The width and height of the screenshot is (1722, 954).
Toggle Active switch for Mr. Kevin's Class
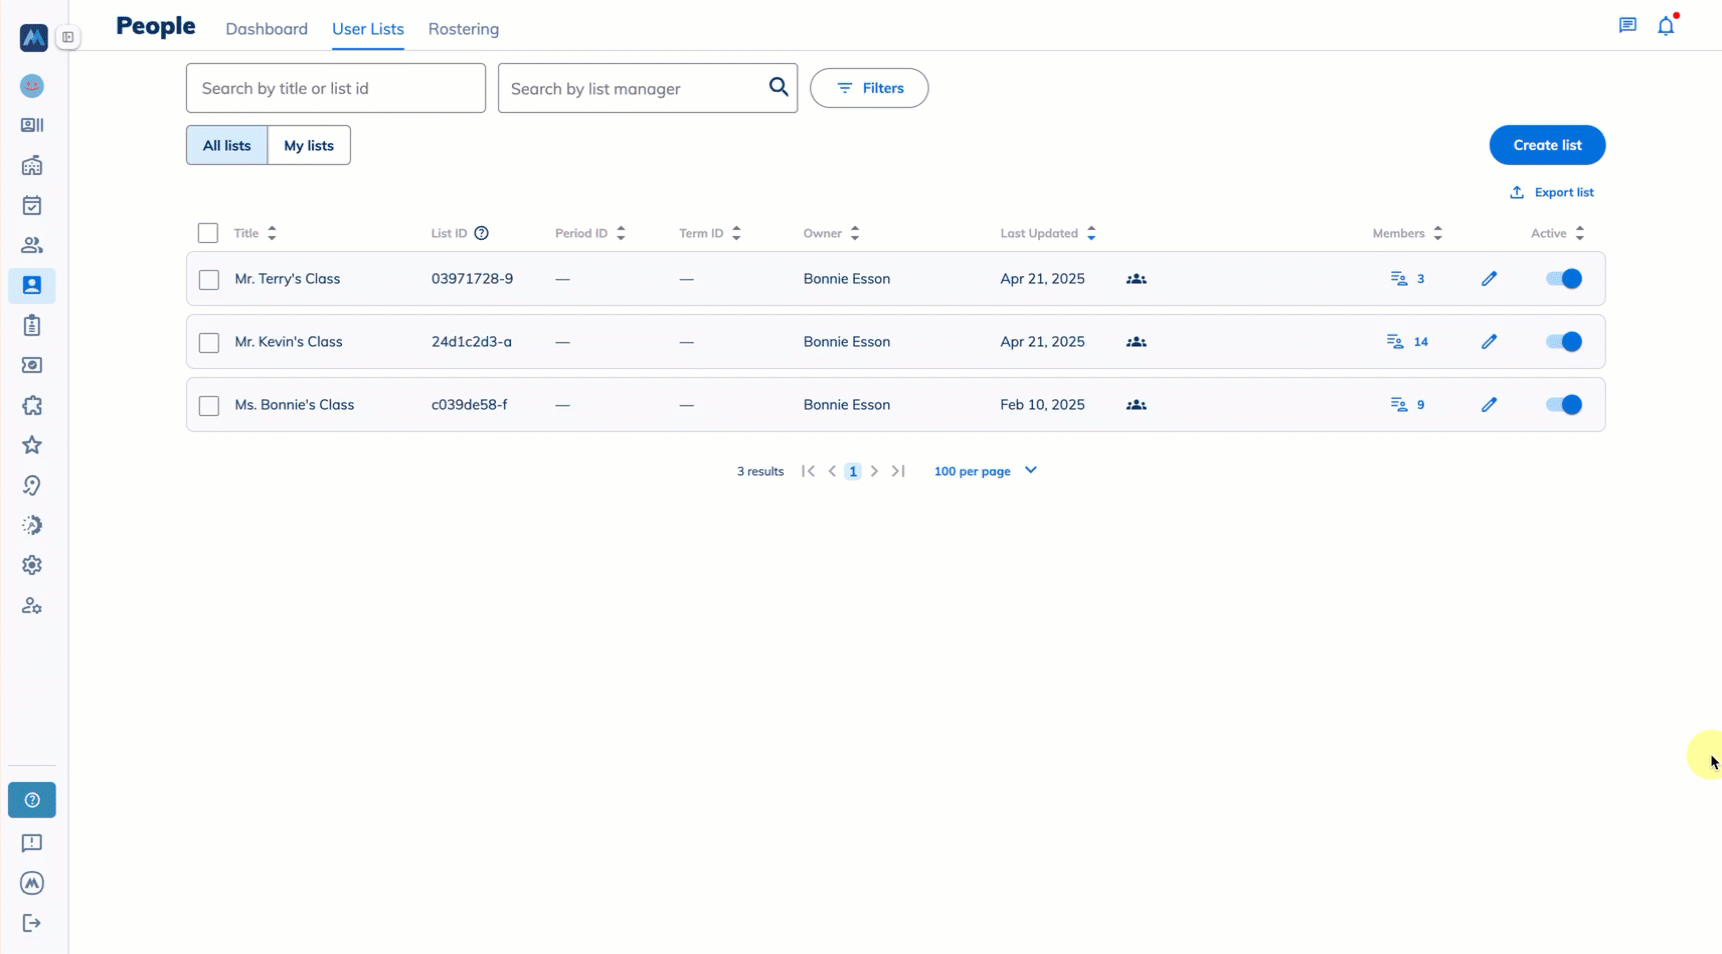tap(1564, 342)
